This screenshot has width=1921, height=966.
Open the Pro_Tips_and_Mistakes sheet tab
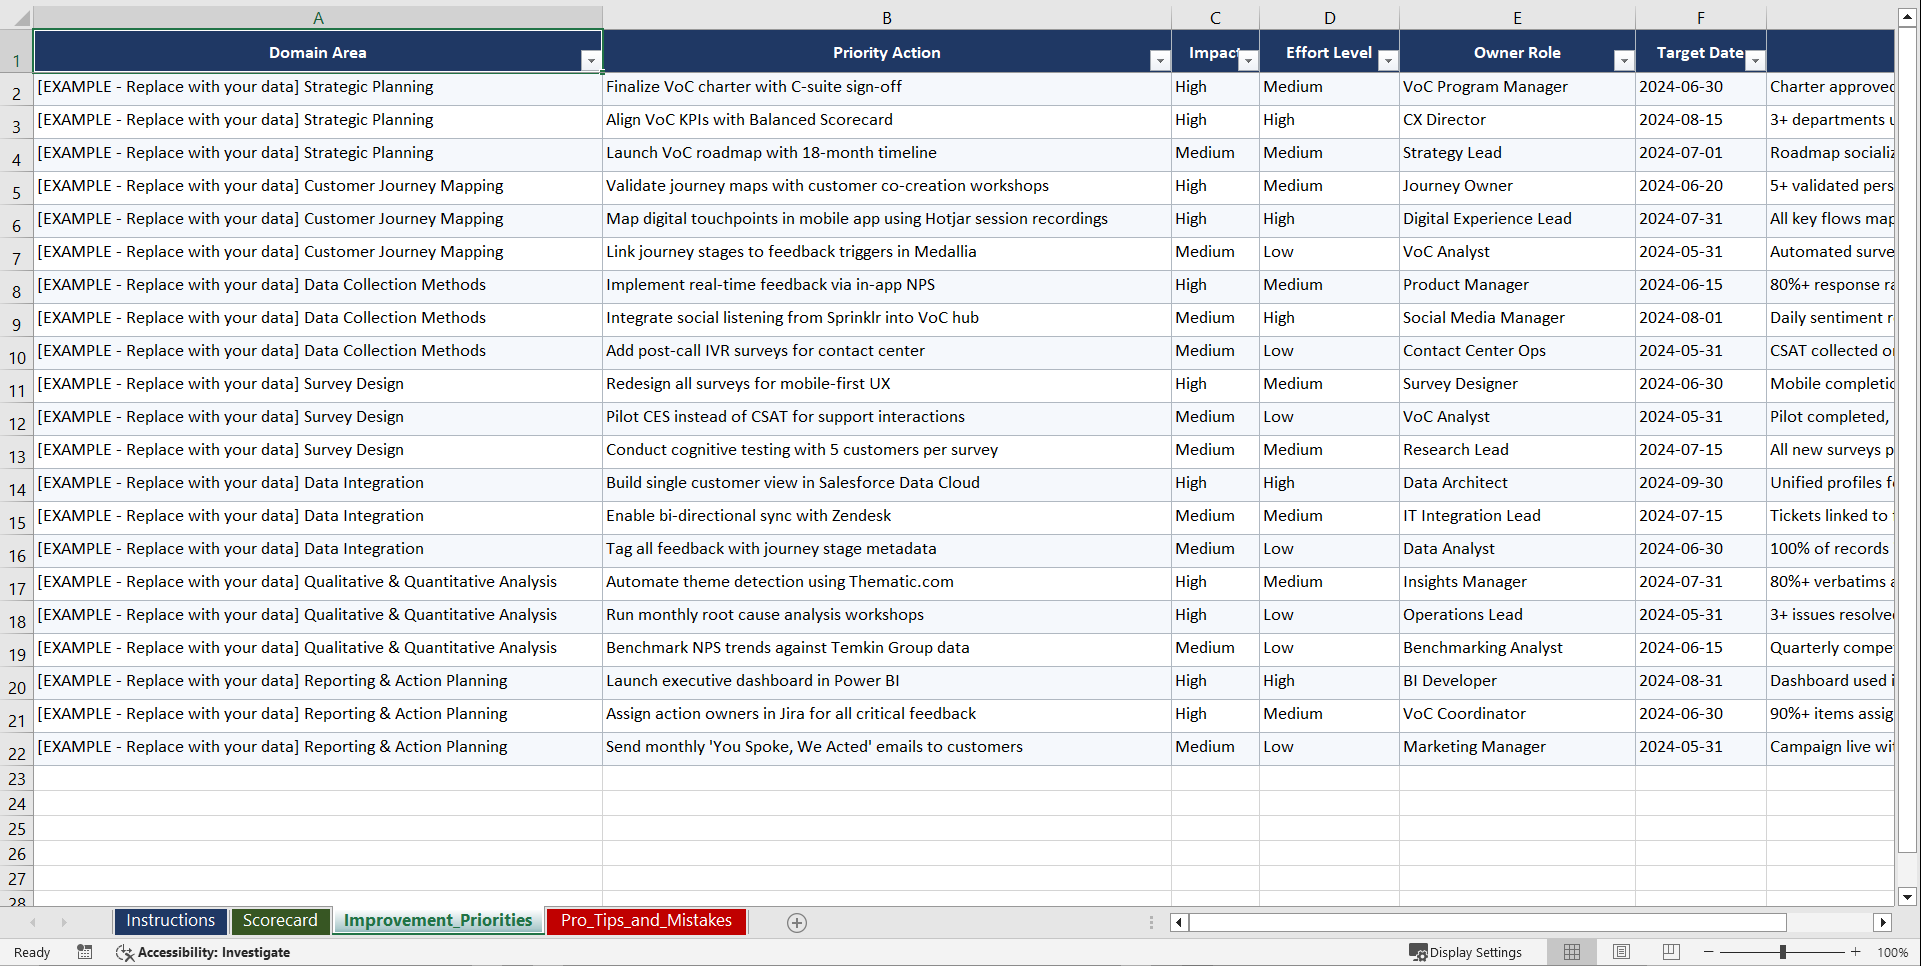[x=645, y=921]
